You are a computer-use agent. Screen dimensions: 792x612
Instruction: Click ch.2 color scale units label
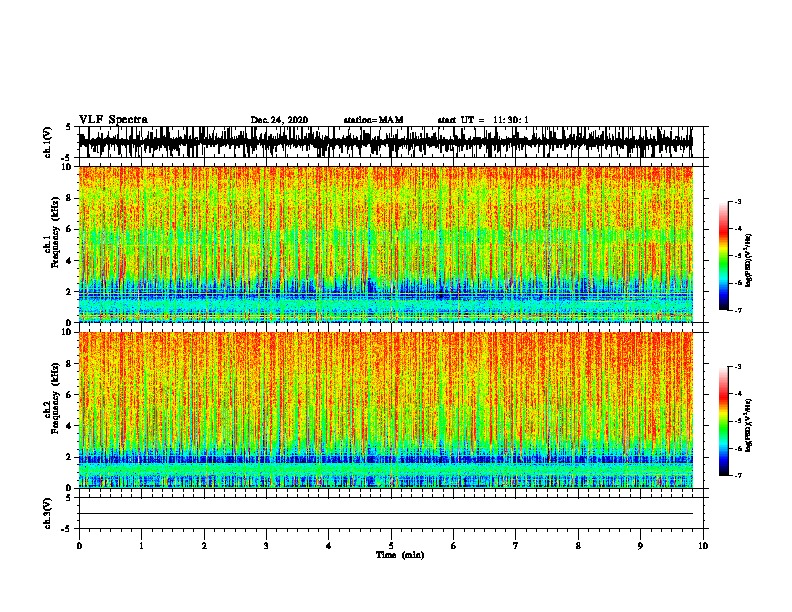point(749,425)
